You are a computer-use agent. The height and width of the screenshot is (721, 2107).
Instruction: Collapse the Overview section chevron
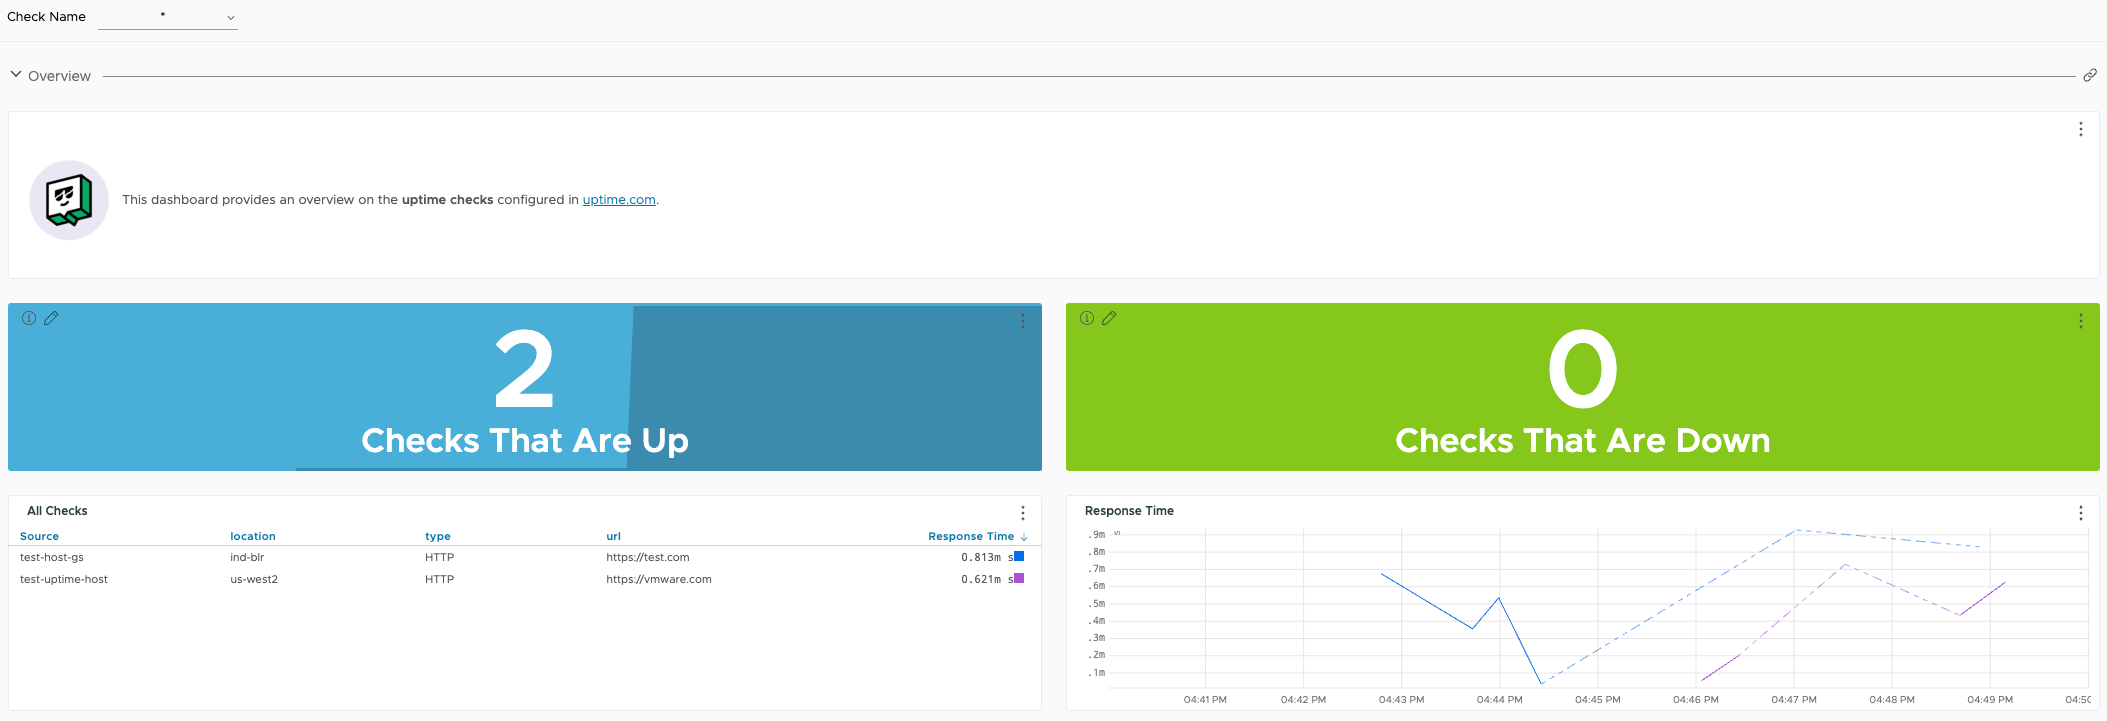(16, 74)
